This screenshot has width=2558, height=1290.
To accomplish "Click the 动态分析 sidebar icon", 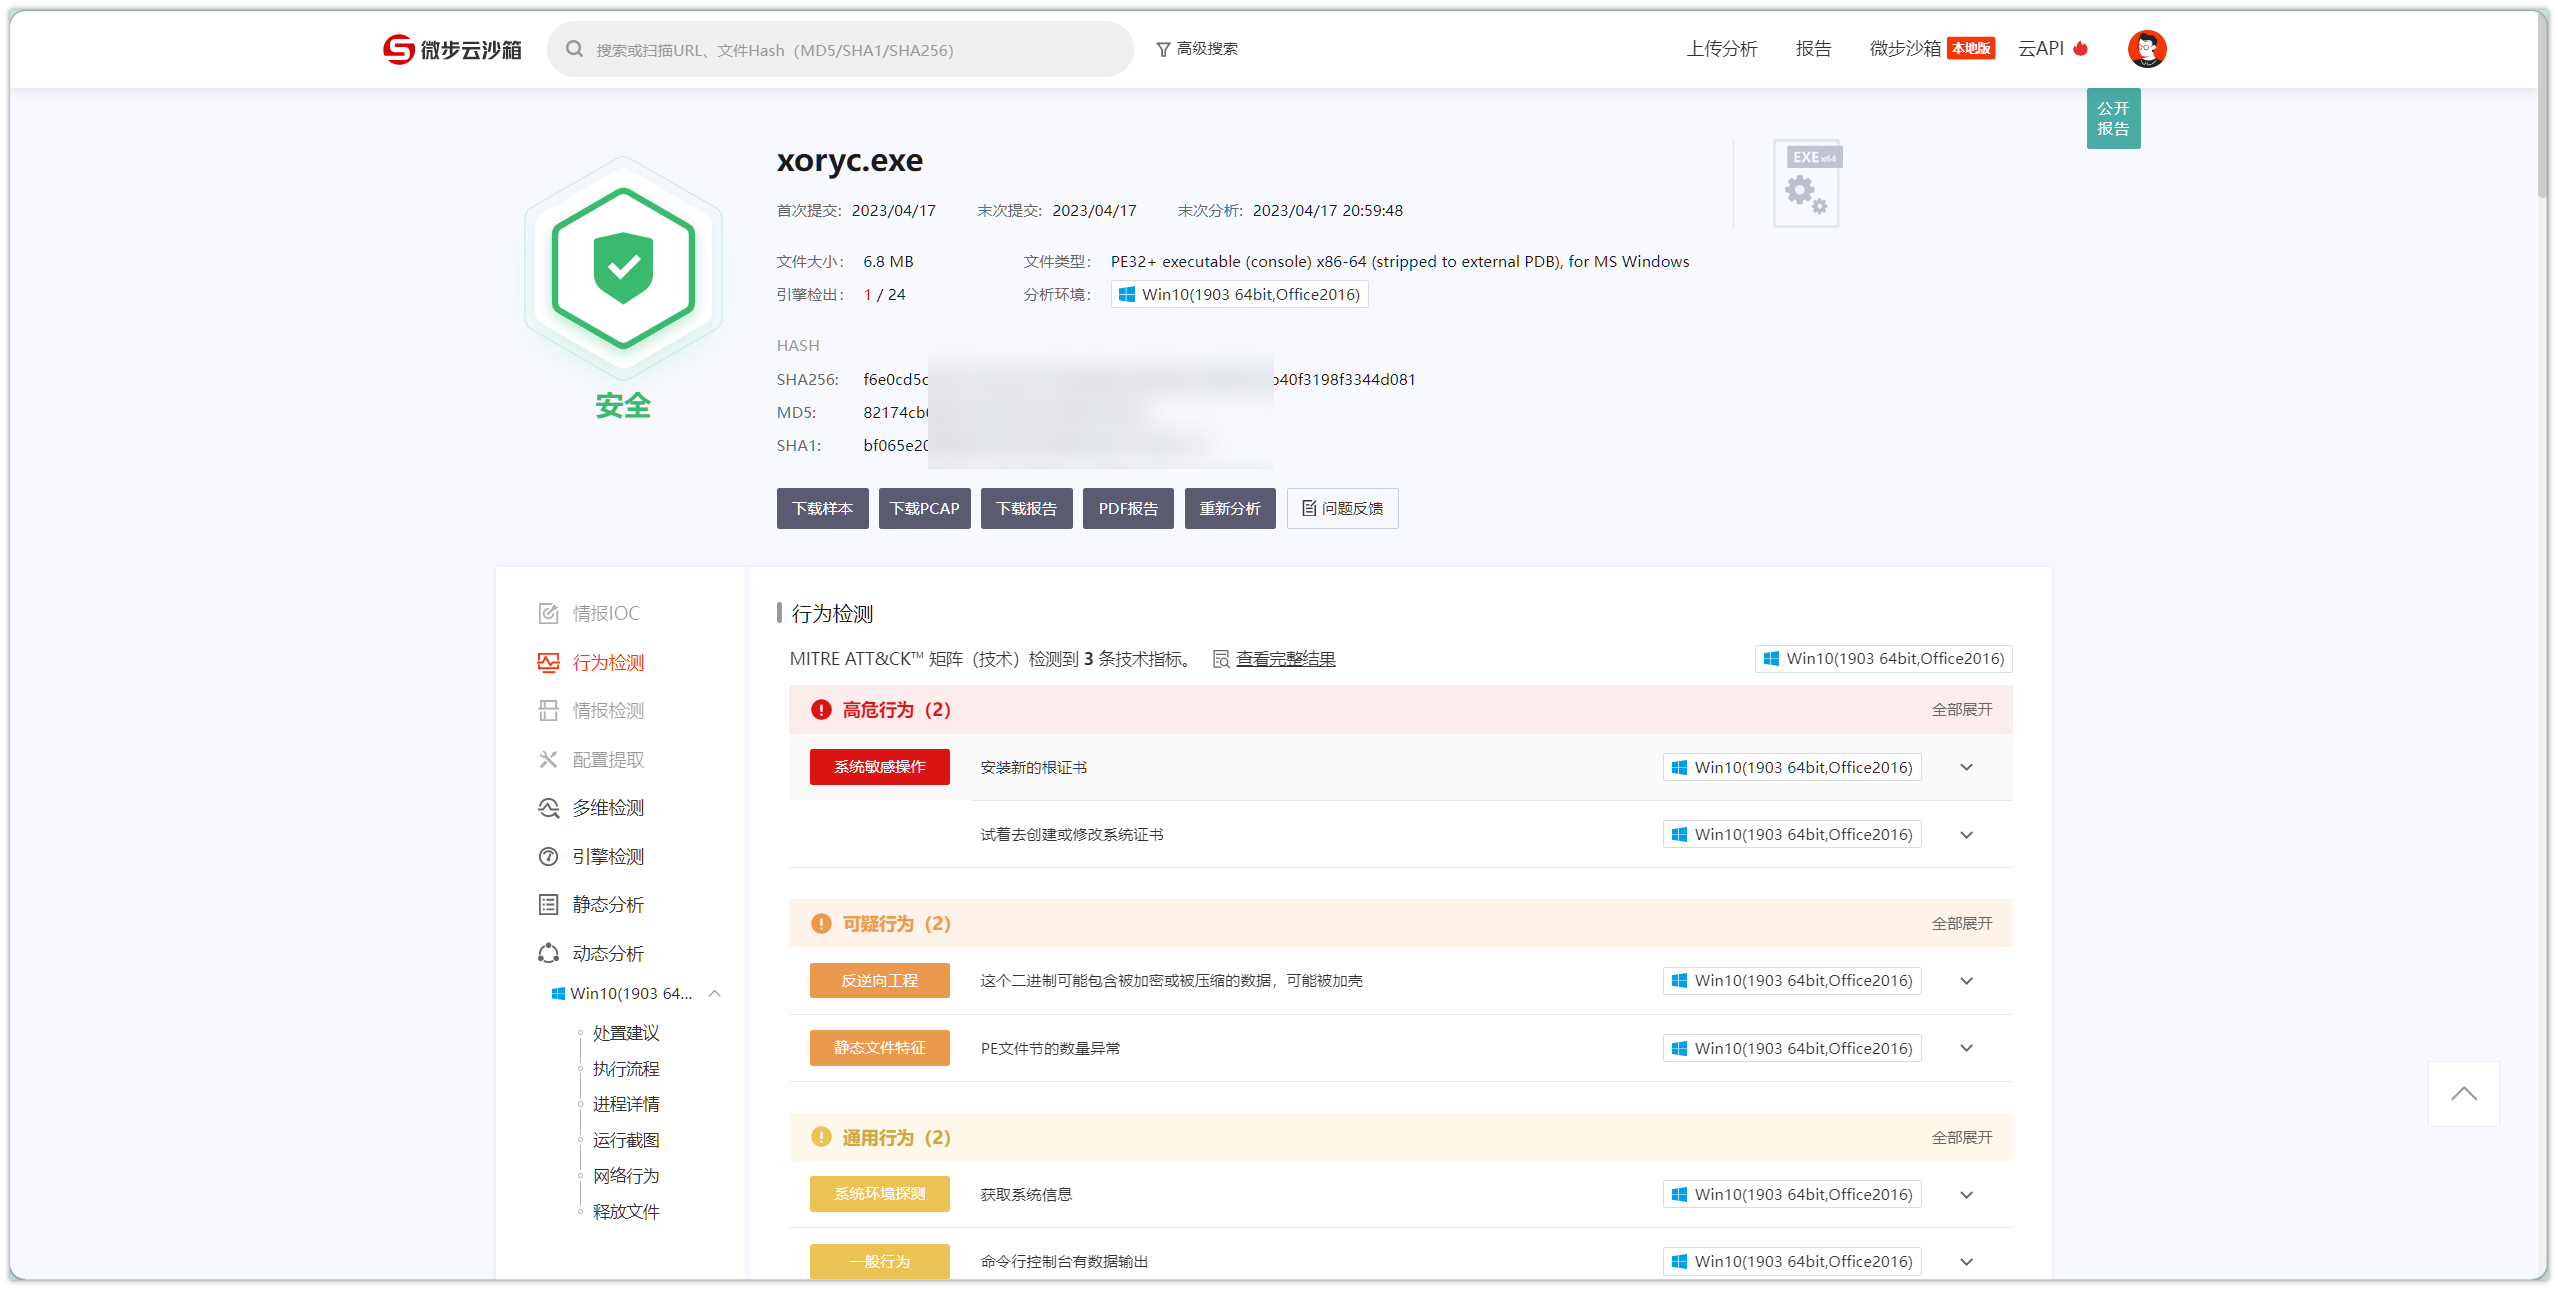I will (x=548, y=954).
